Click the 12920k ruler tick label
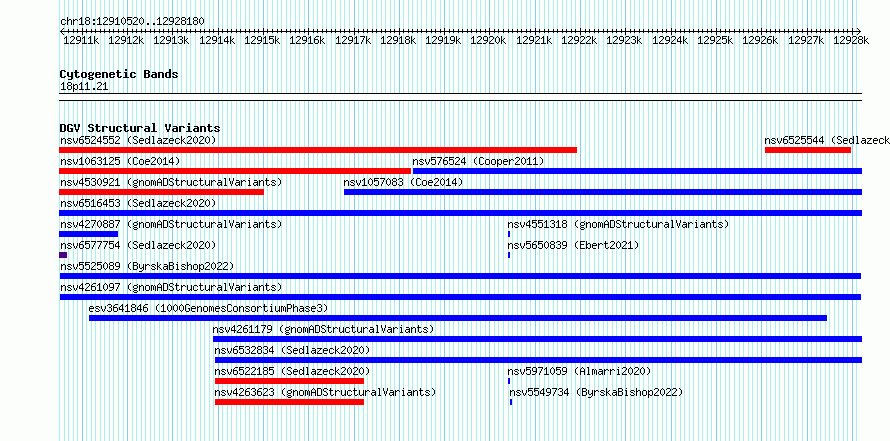The width and height of the screenshot is (890, 441). (489, 40)
